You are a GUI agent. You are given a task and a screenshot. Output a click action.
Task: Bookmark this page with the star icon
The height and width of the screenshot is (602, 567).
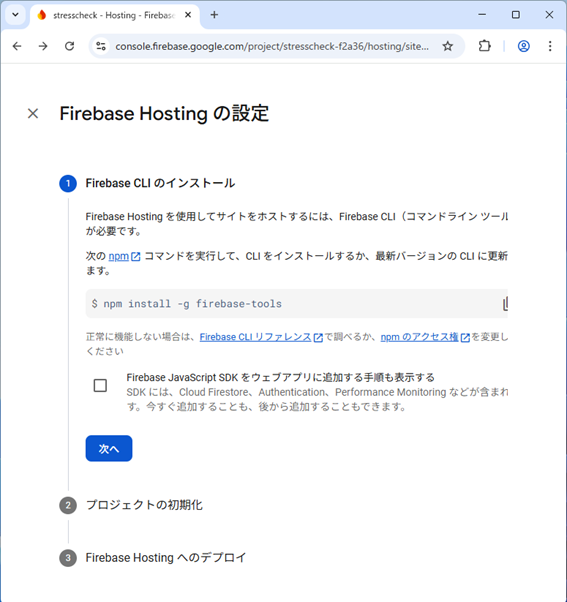click(447, 46)
